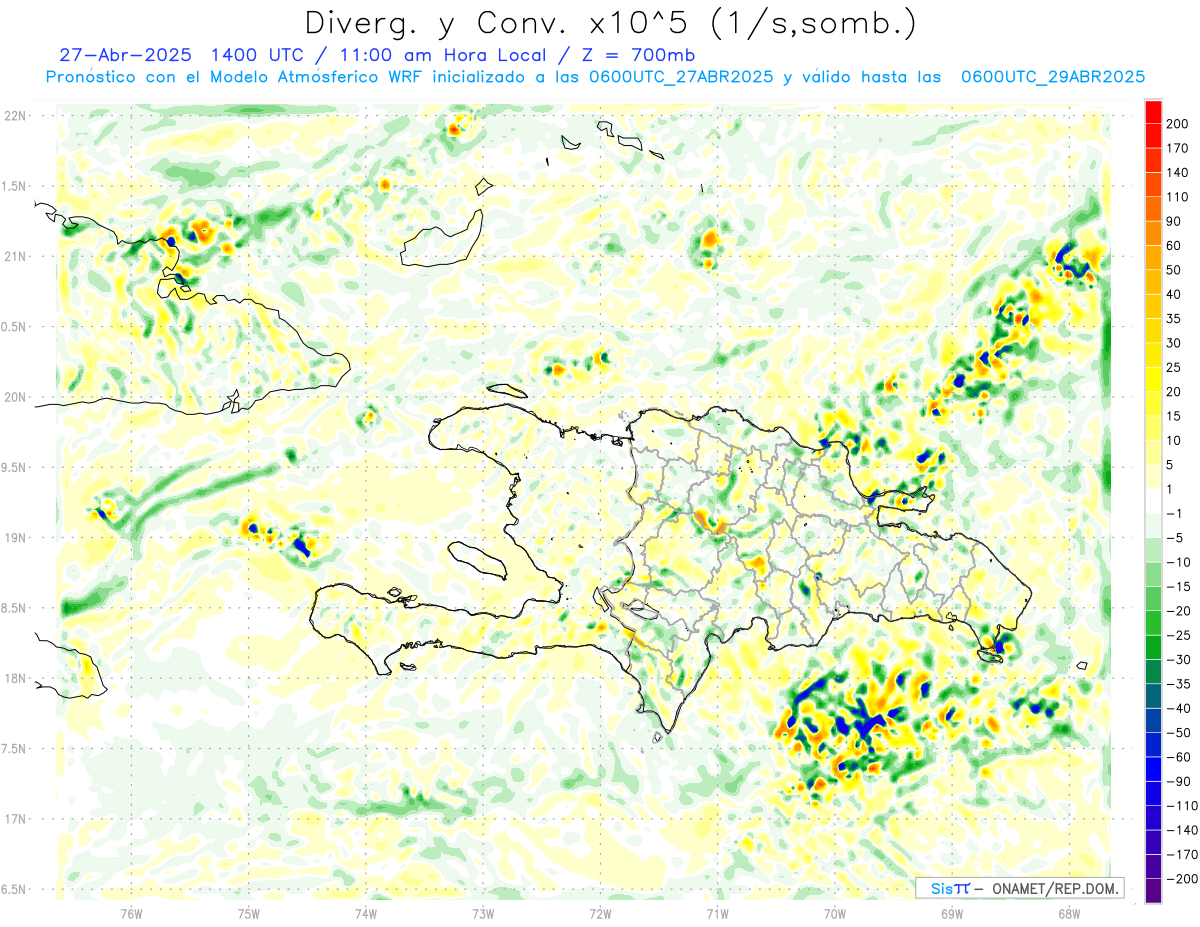Click colorbar label '25'
The height and width of the screenshot is (927, 1200).
[1175, 368]
